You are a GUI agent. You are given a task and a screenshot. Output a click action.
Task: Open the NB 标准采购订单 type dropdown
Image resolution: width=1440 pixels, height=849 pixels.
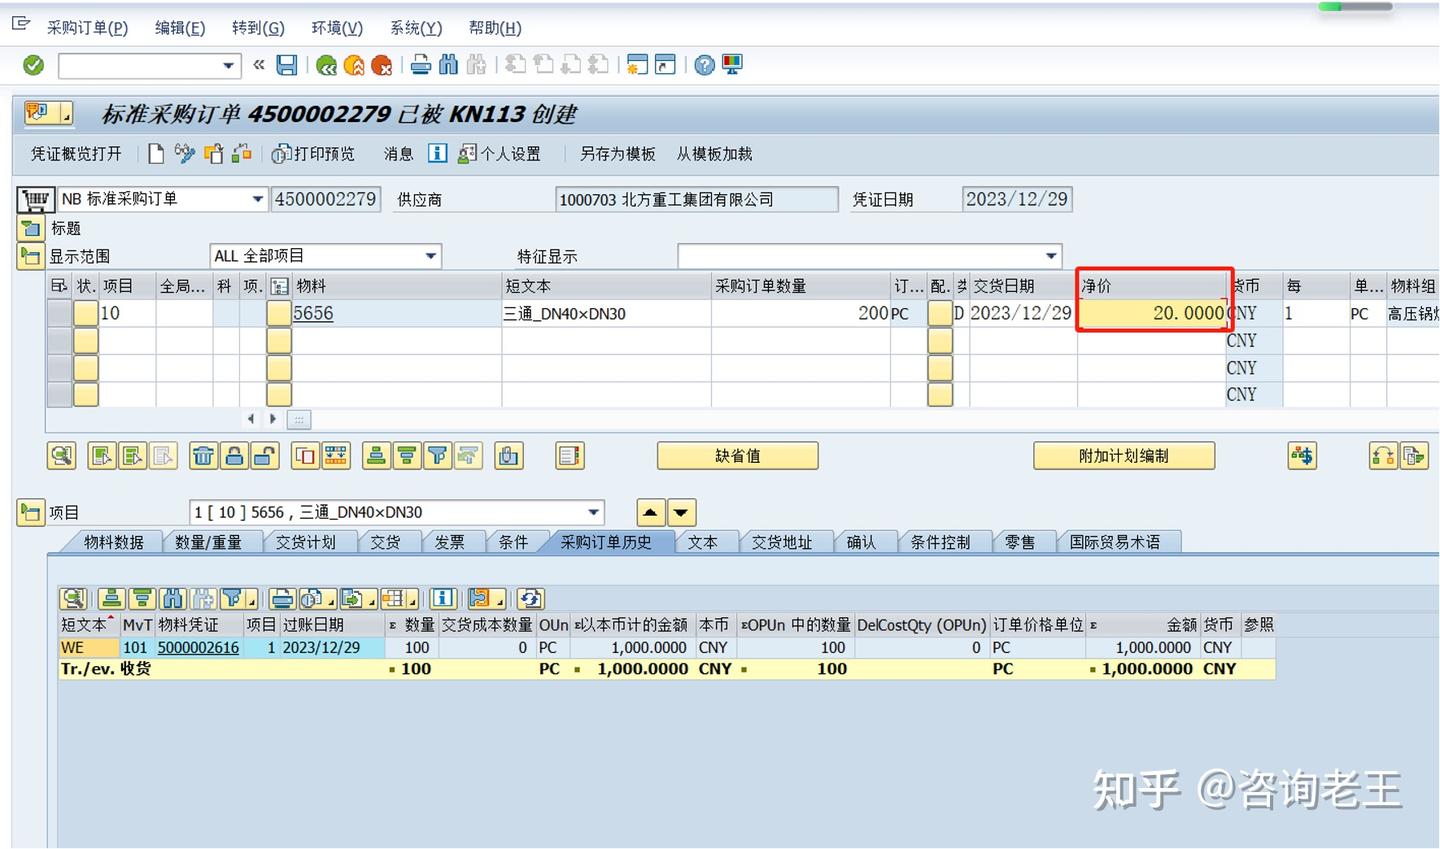pyautogui.click(x=258, y=200)
